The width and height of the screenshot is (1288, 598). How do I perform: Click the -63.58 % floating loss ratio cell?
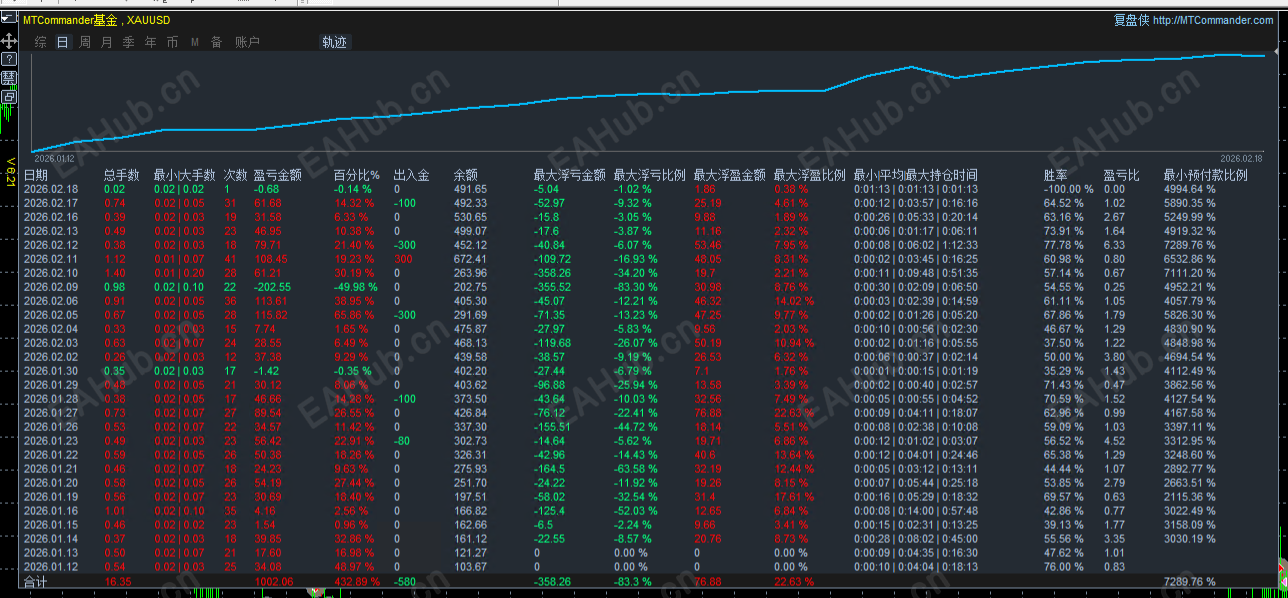coord(635,468)
